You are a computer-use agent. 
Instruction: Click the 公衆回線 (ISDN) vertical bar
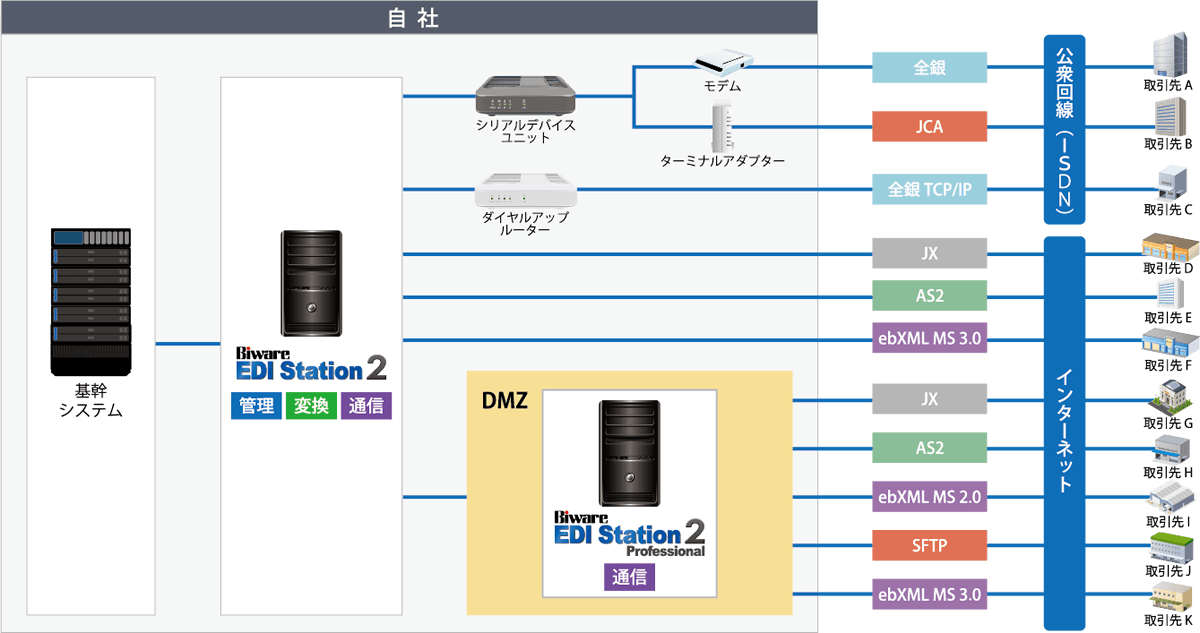[x=1064, y=128]
